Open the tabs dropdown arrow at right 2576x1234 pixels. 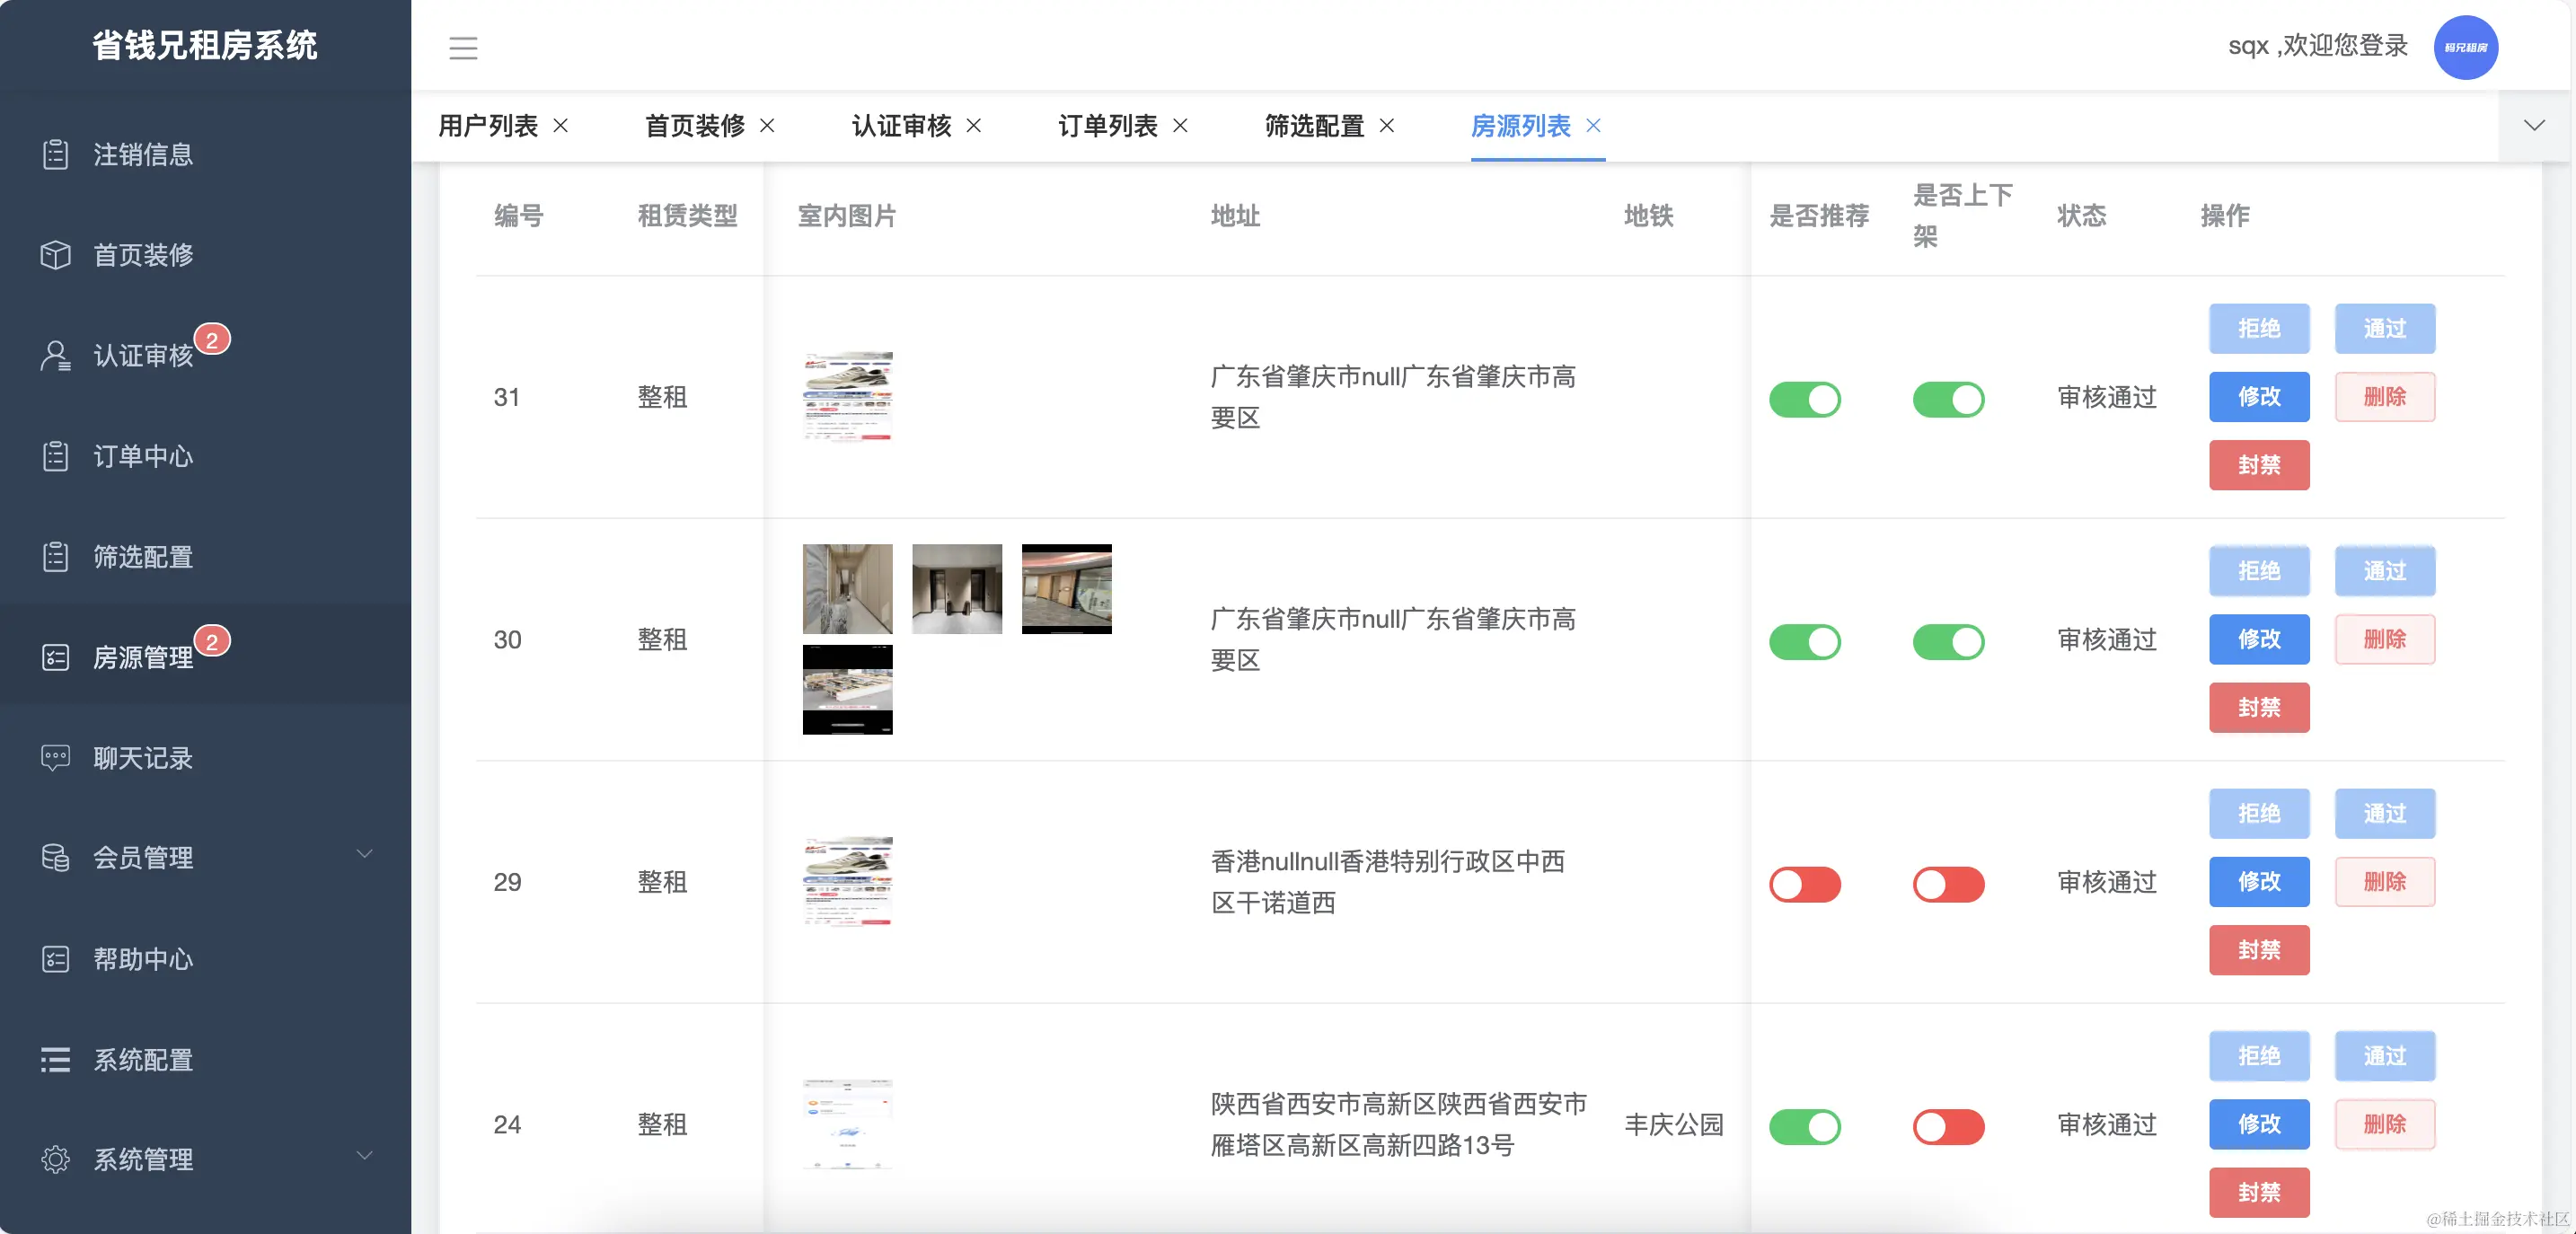2533,126
